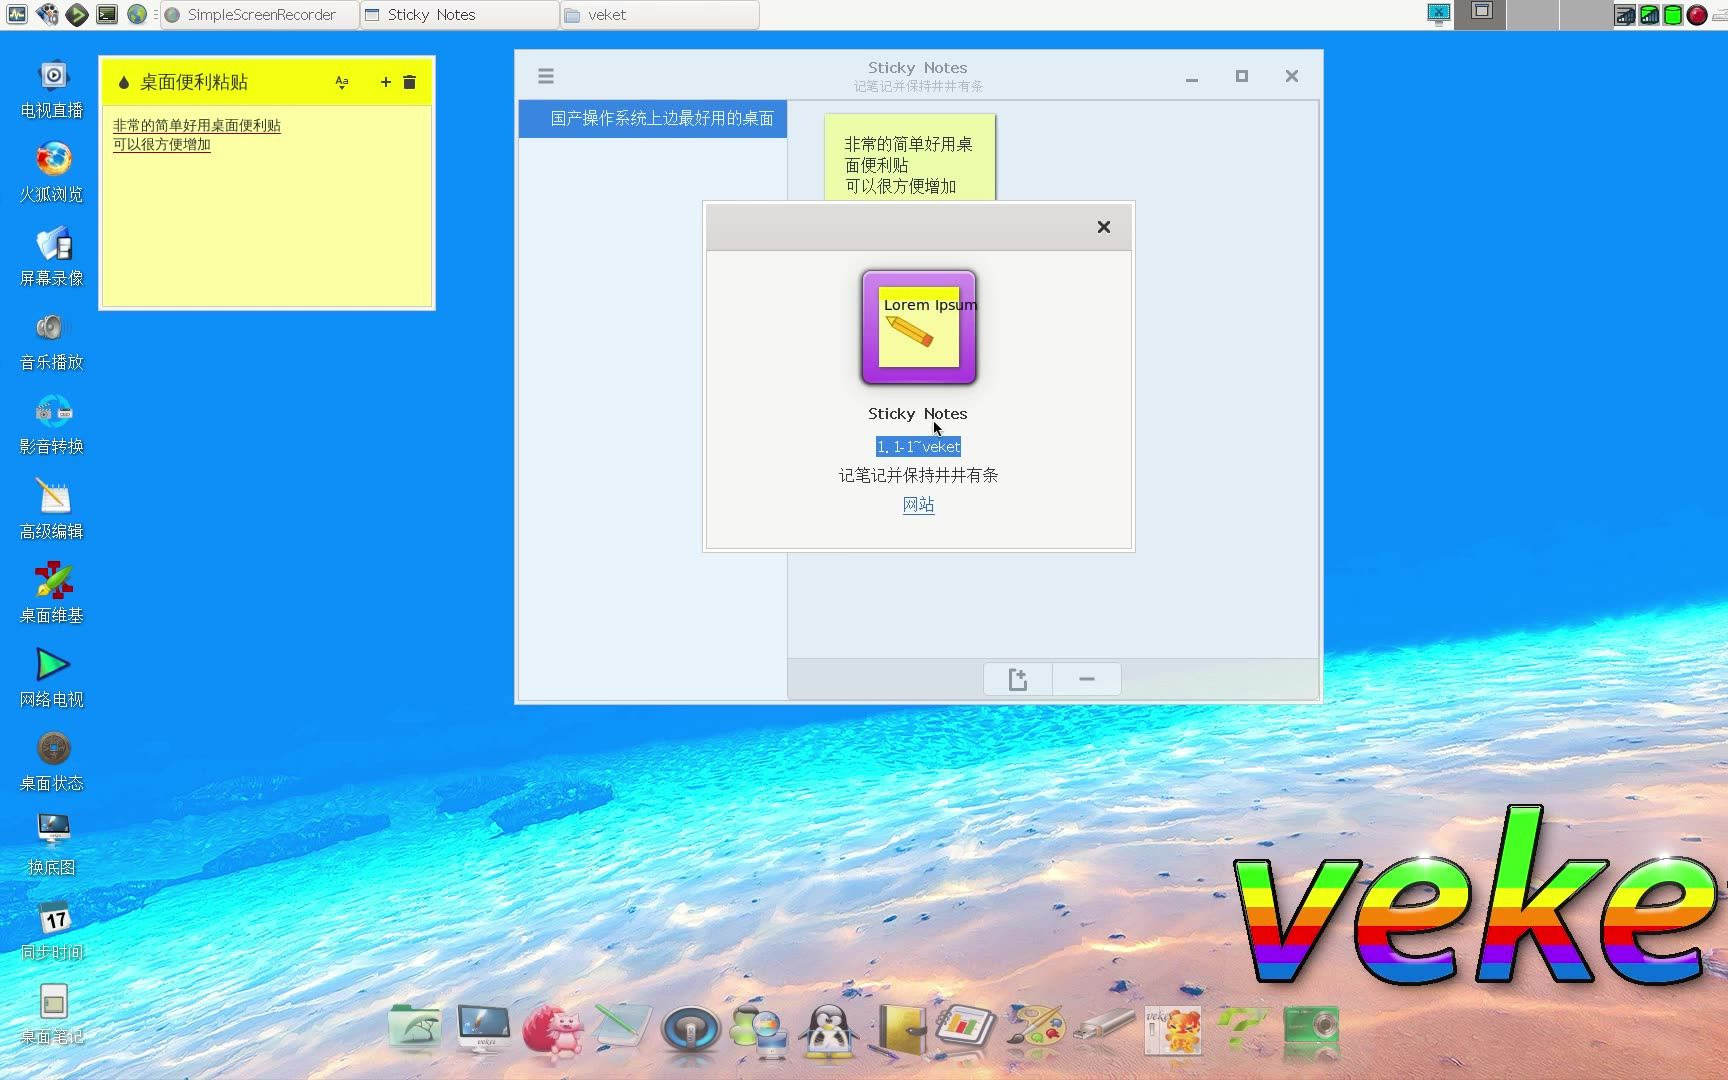Open the yellow note thumbnail in Sticky Notes
The height and width of the screenshot is (1080, 1728).
click(x=909, y=158)
